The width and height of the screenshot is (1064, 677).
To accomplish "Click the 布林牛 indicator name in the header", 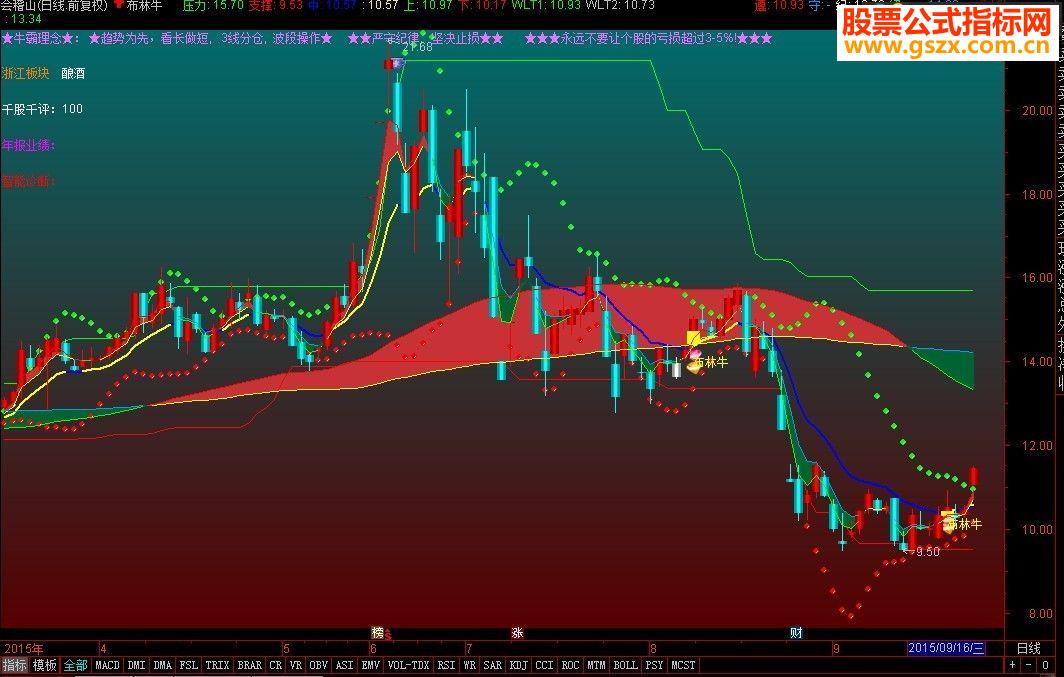I will 145,5.
